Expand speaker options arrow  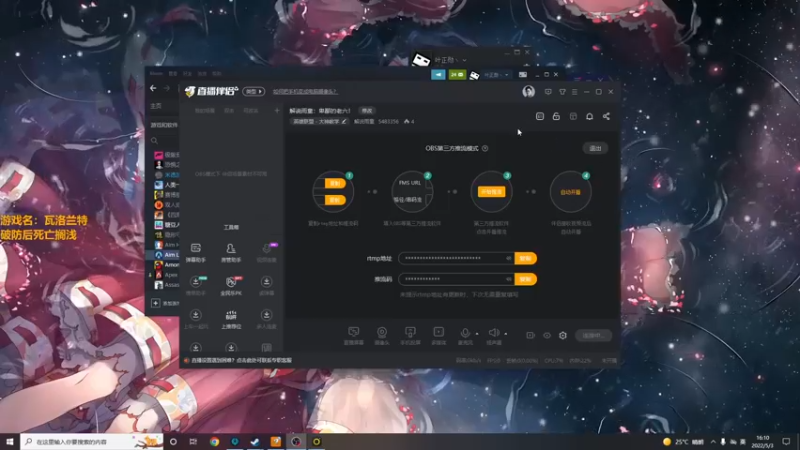pyautogui.click(x=506, y=334)
